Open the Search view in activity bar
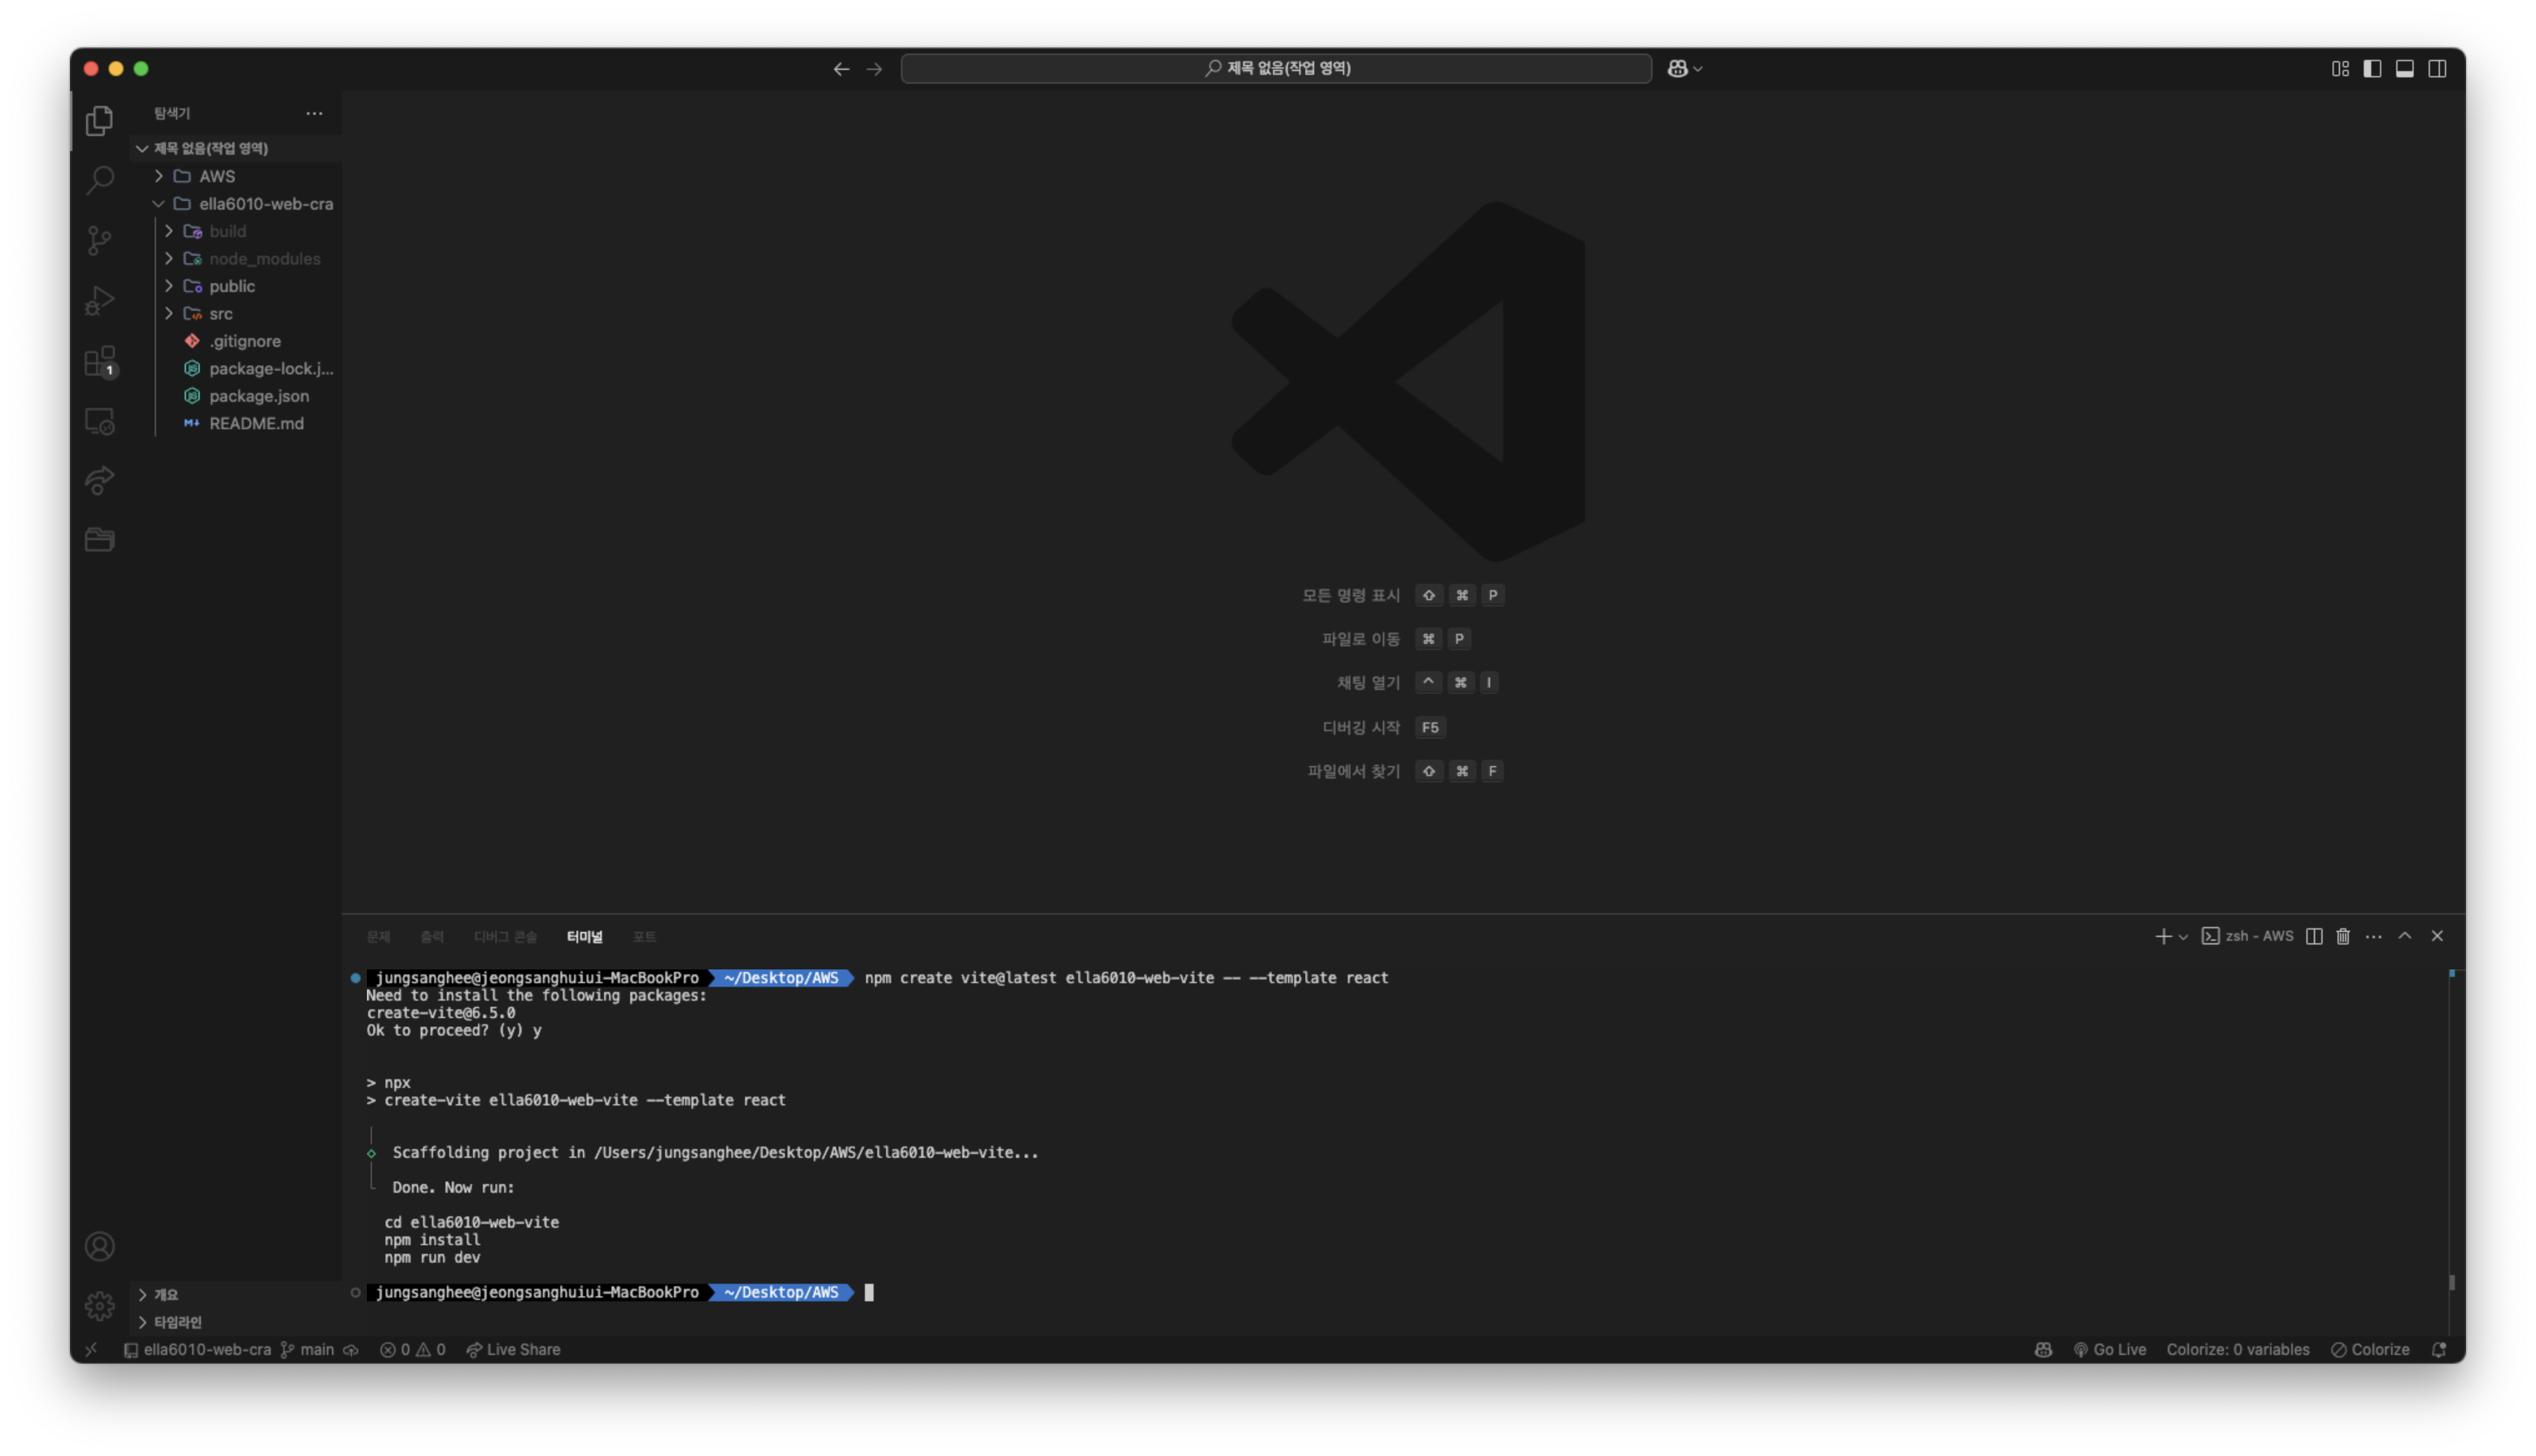Viewport: 2536px width, 1456px height. coord(99,180)
